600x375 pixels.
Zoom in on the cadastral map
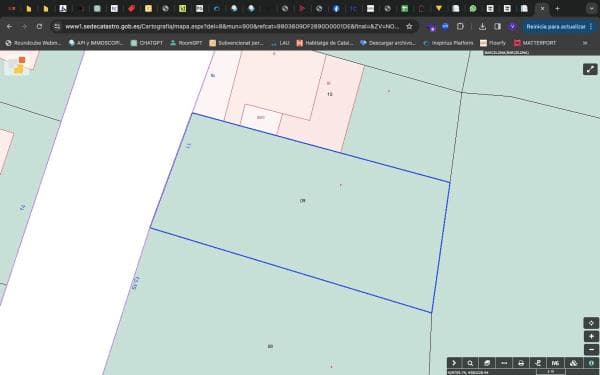591,336
